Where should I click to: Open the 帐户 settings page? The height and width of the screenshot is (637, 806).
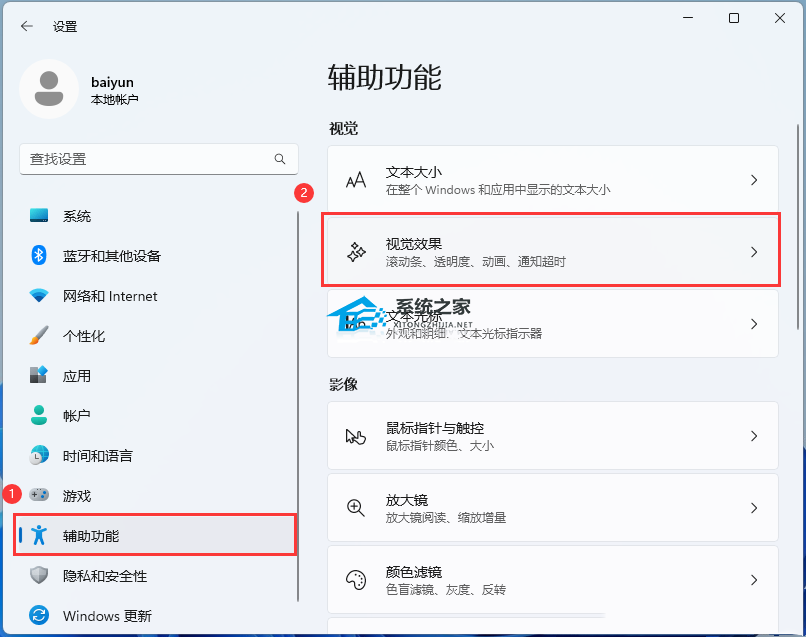point(77,416)
